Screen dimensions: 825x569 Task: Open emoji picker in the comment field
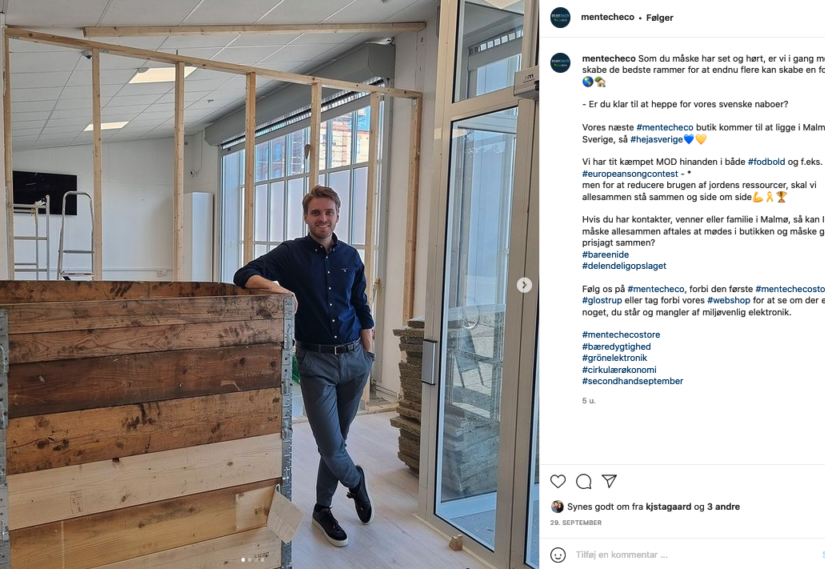(558, 555)
